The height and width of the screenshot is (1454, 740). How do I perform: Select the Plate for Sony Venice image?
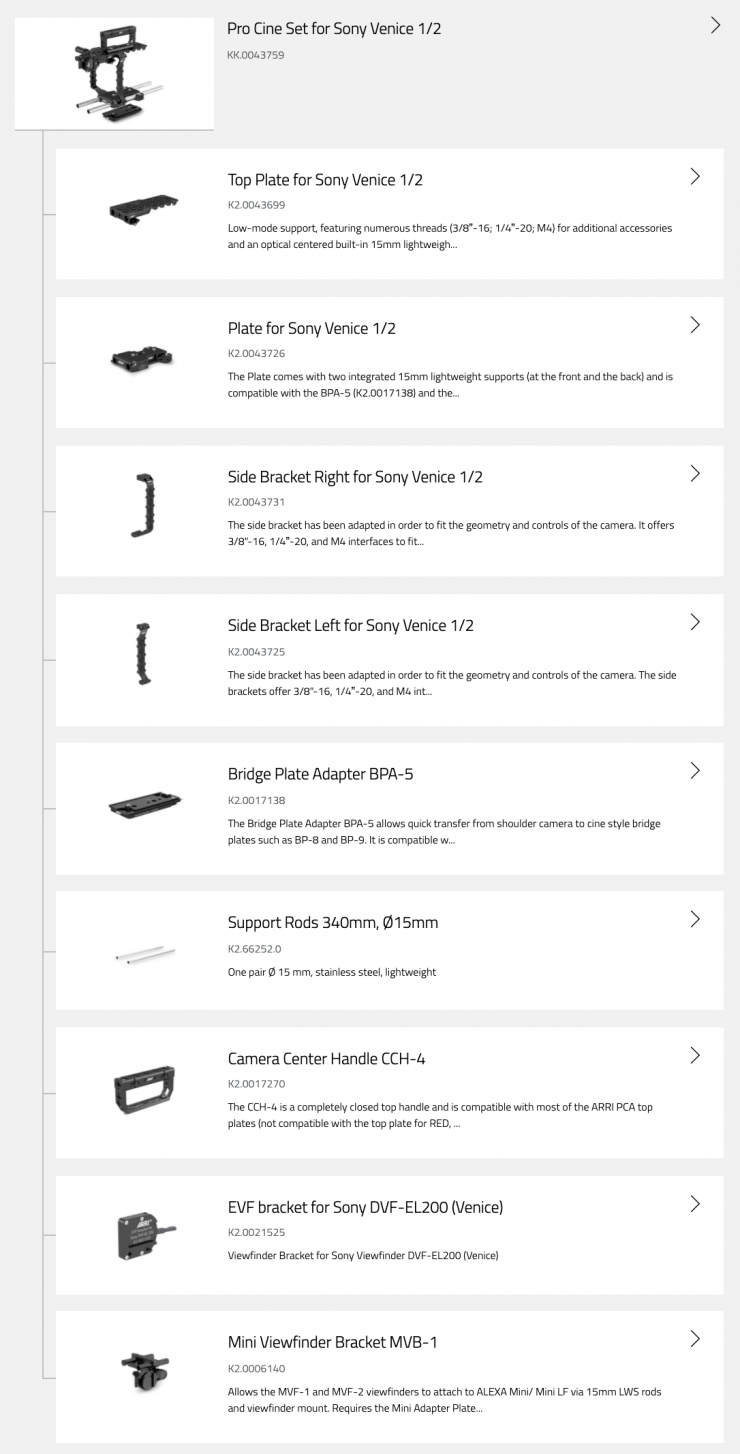(x=144, y=359)
